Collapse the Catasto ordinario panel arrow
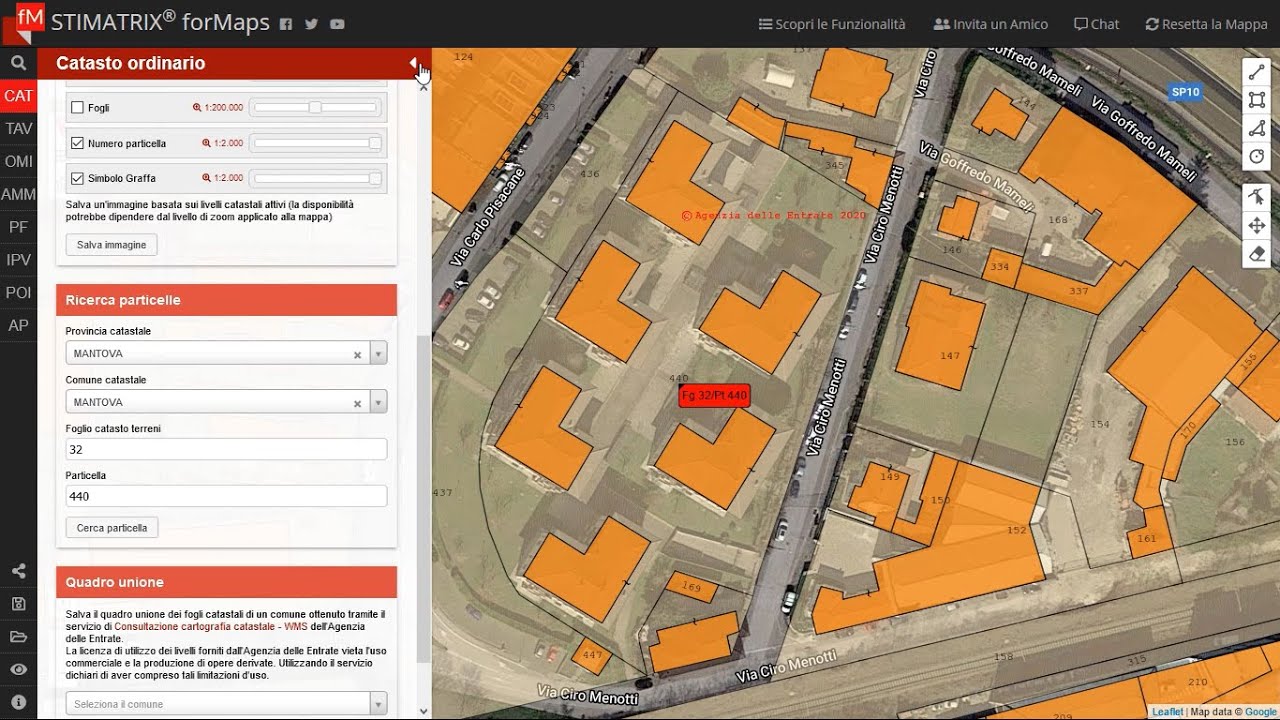The image size is (1280, 720). pyautogui.click(x=413, y=63)
